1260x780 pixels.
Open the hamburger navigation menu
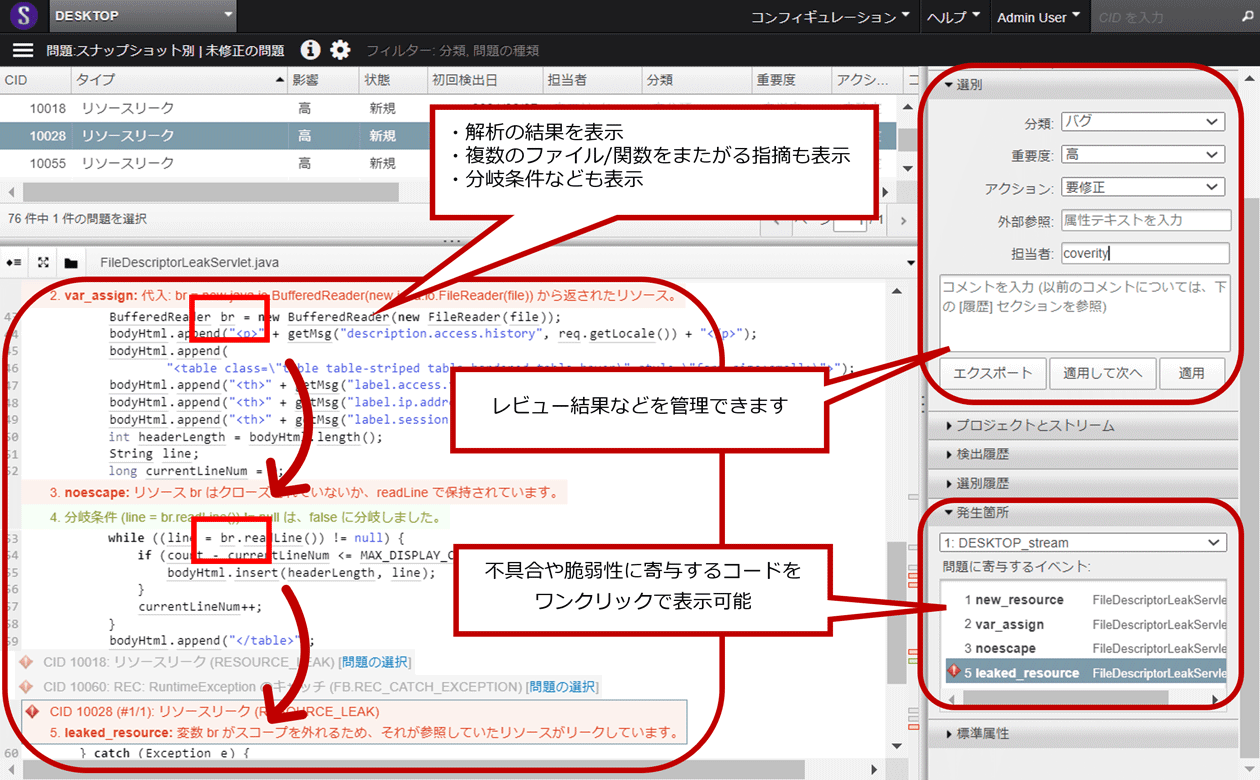[23, 50]
